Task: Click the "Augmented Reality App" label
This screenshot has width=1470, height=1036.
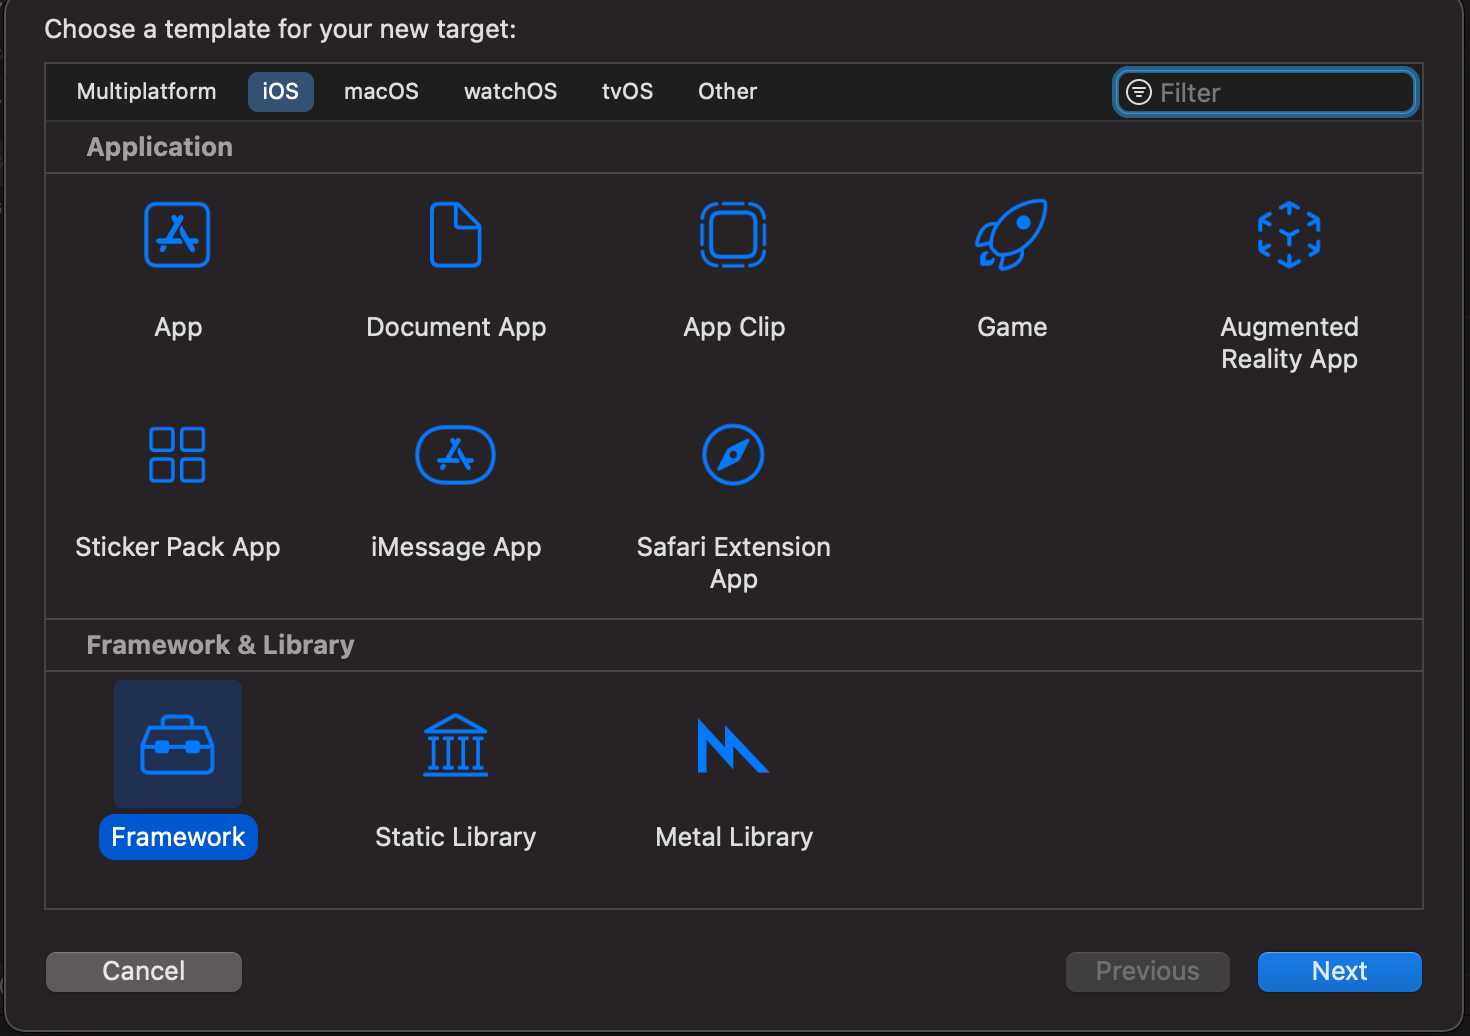Action: pyautogui.click(x=1290, y=343)
